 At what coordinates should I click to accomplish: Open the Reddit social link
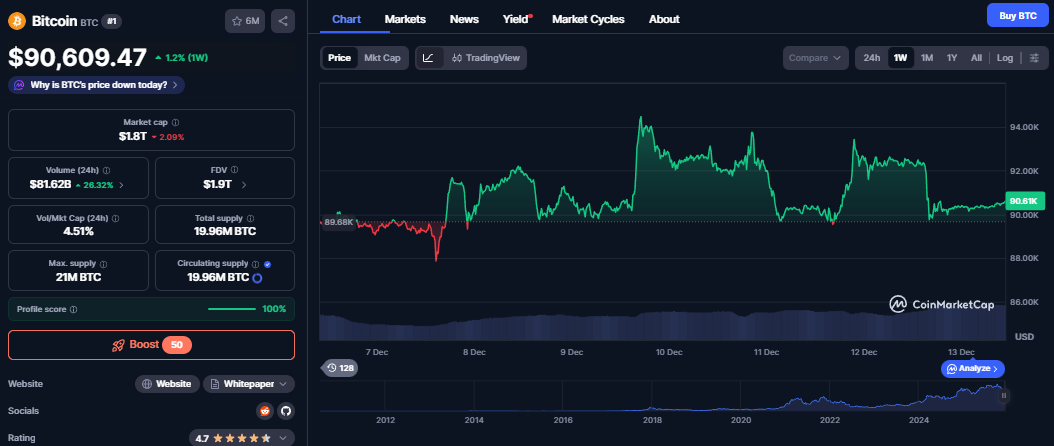[265, 411]
